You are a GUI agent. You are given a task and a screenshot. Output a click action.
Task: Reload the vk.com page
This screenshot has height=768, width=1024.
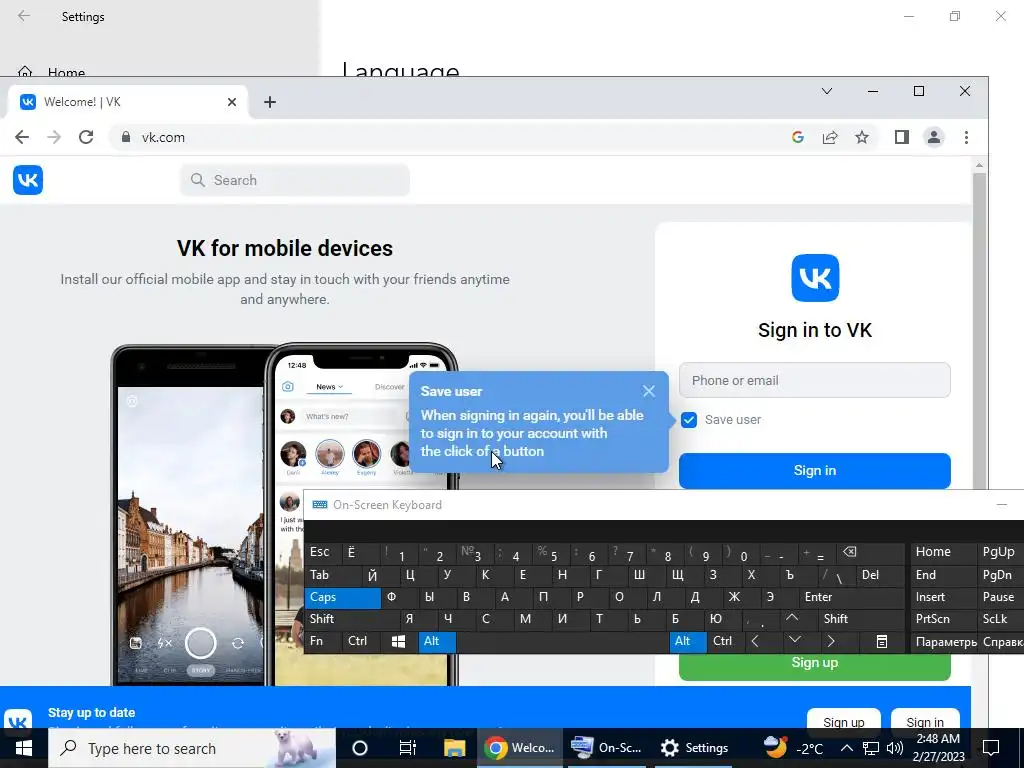click(x=86, y=137)
